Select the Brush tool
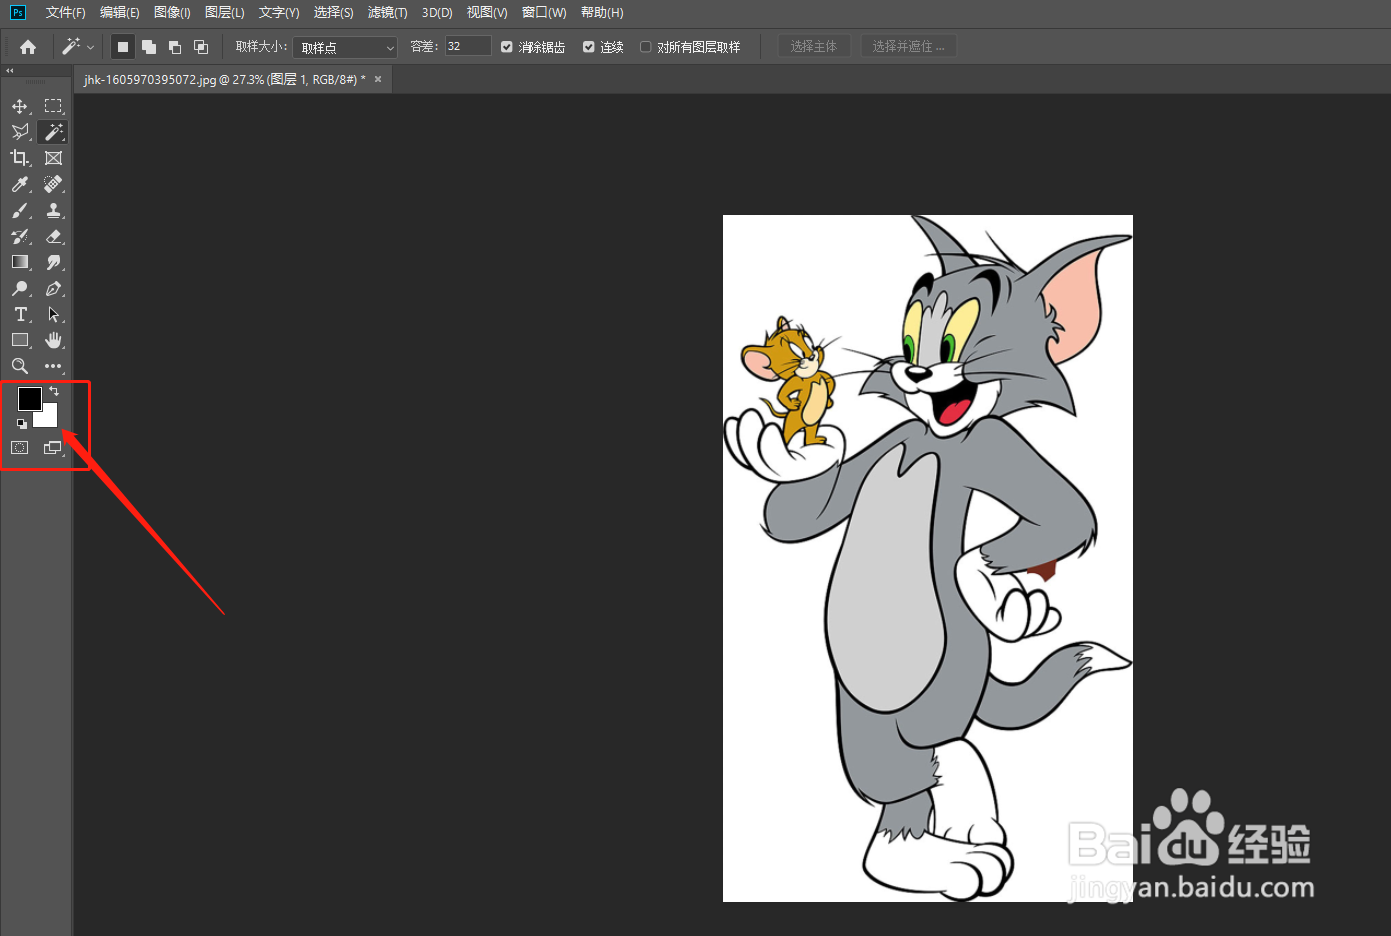Image resolution: width=1391 pixels, height=936 pixels. (x=20, y=210)
